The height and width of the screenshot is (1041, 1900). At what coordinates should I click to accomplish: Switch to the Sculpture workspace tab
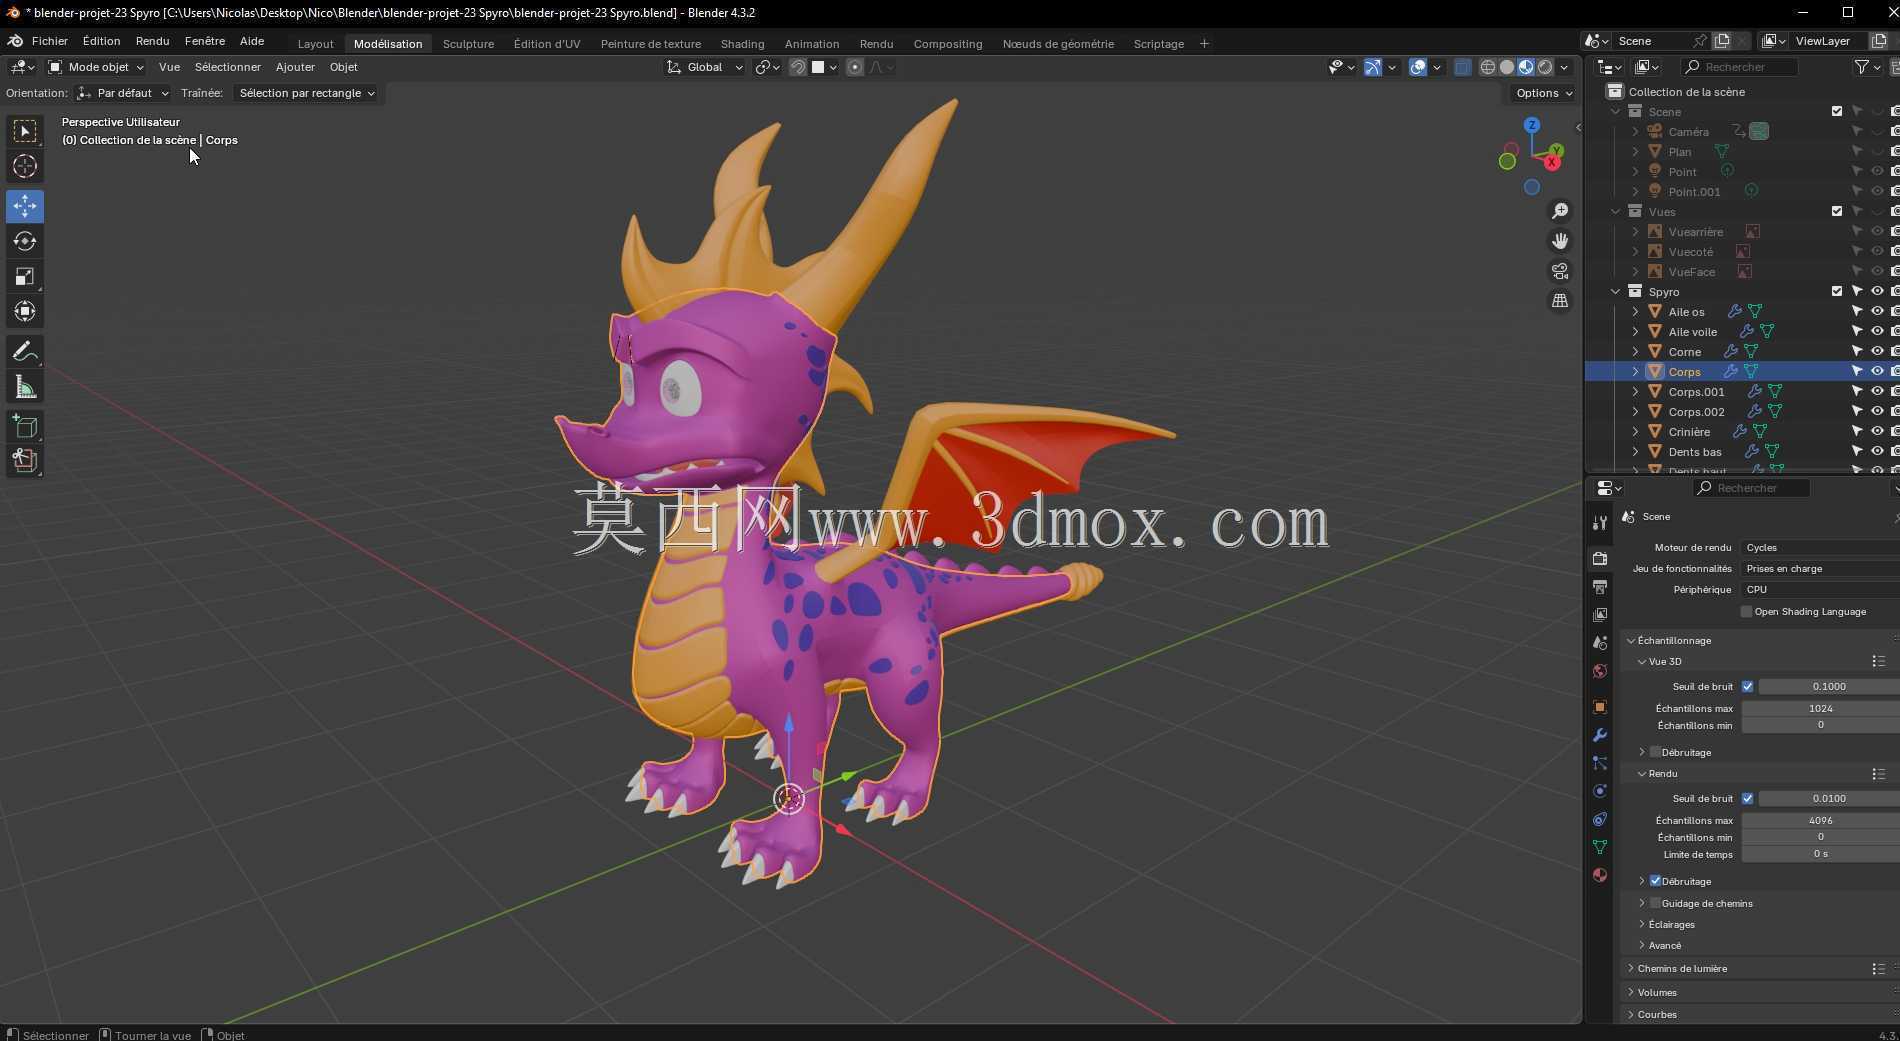point(468,43)
